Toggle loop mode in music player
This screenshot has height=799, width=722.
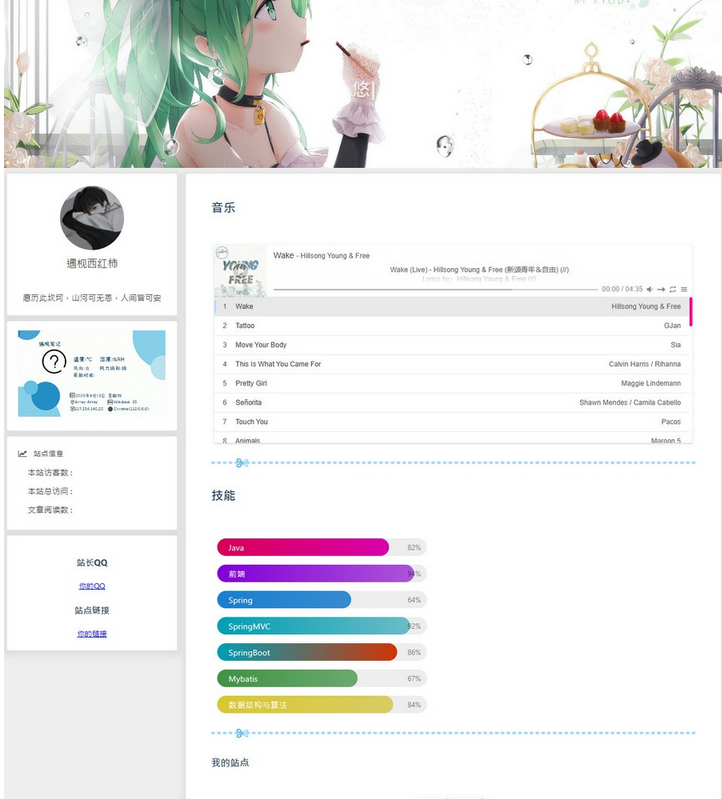point(673,289)
